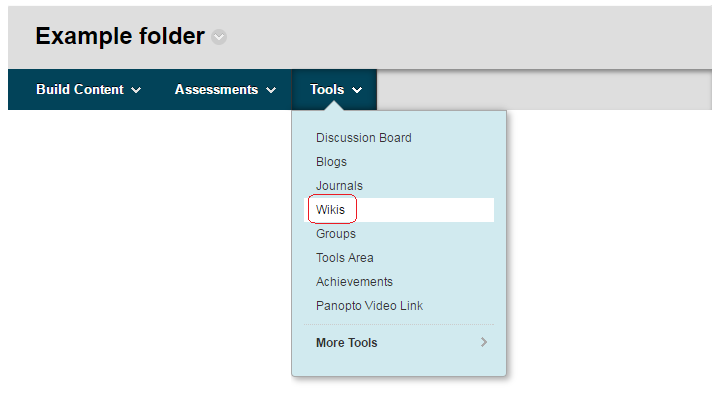728x410 pixels.
Task: Open the Build Content dropdown menu
Action: point(88,90)
